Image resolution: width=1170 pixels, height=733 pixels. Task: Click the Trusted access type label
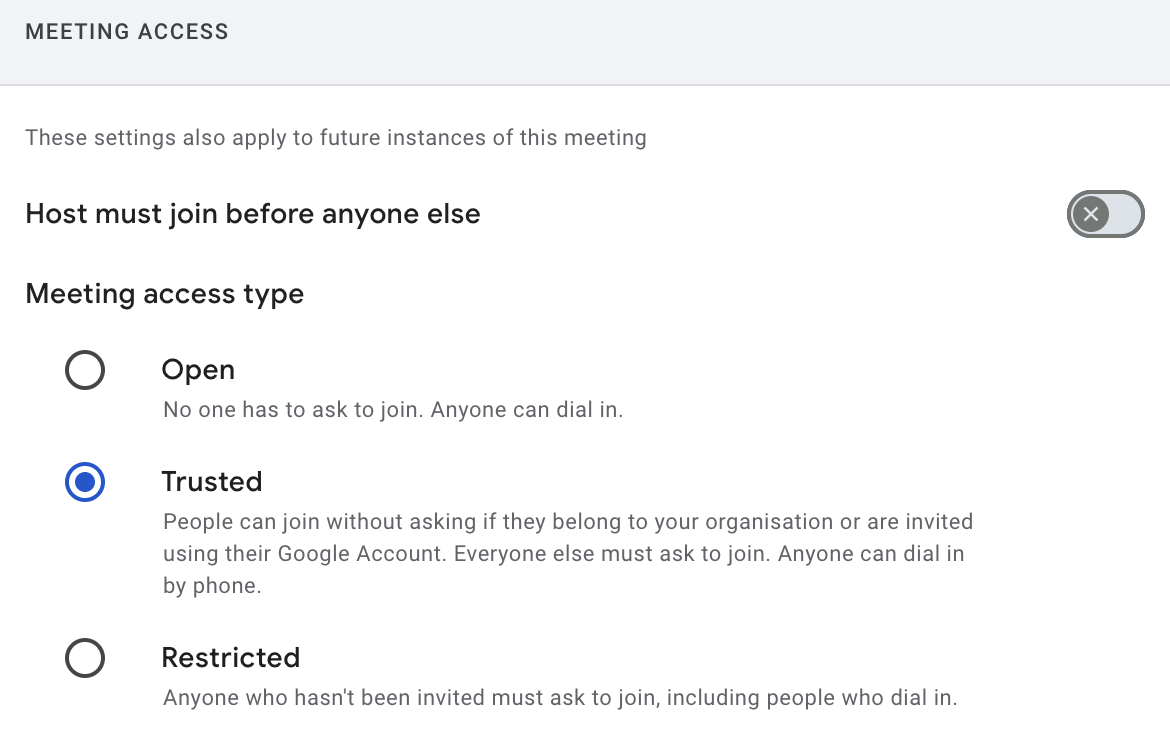point(212,482)
